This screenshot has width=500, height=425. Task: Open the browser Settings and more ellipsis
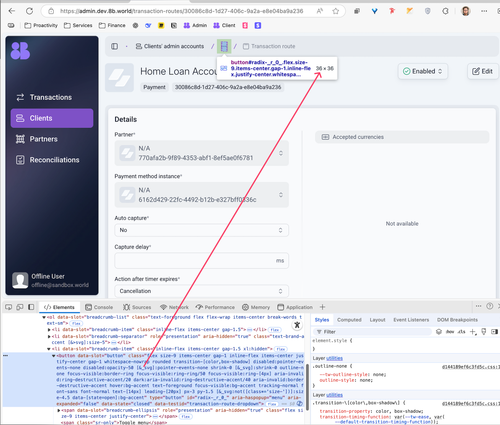coord(484,11)
